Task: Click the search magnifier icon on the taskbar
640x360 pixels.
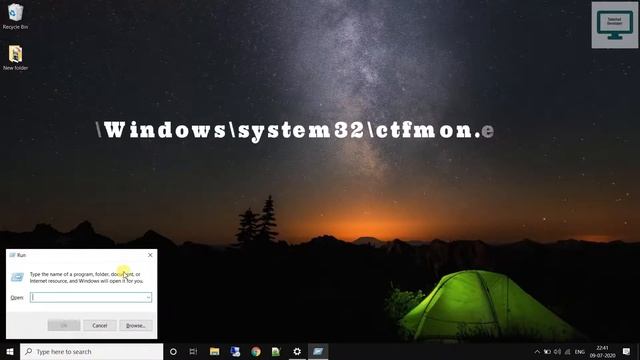Action: [x=28, y=351]
